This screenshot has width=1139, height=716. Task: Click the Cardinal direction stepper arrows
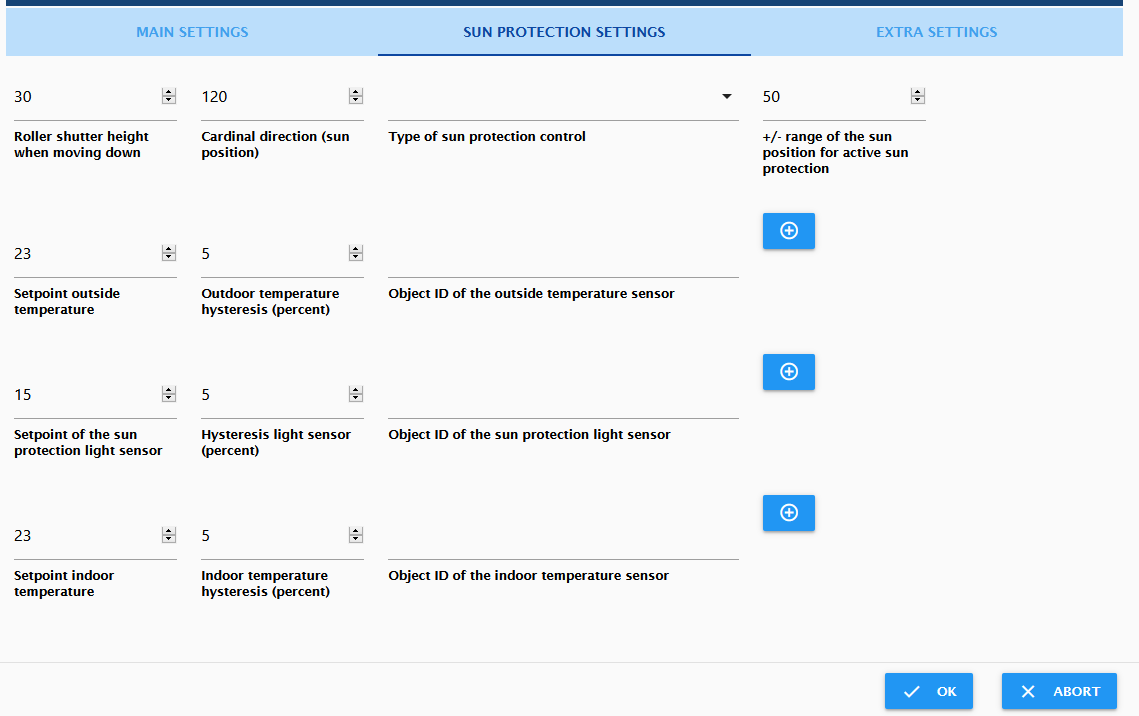(355, 96)
